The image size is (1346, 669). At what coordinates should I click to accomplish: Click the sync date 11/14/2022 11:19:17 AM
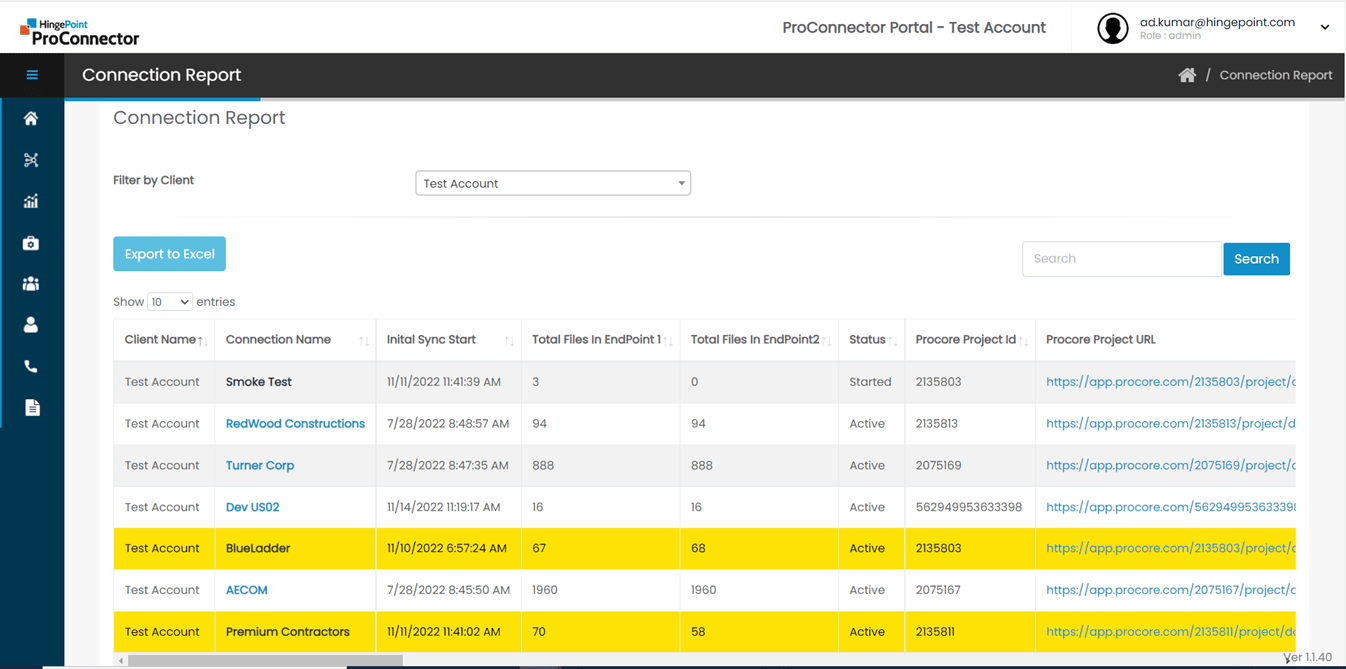tap(444, 507)
